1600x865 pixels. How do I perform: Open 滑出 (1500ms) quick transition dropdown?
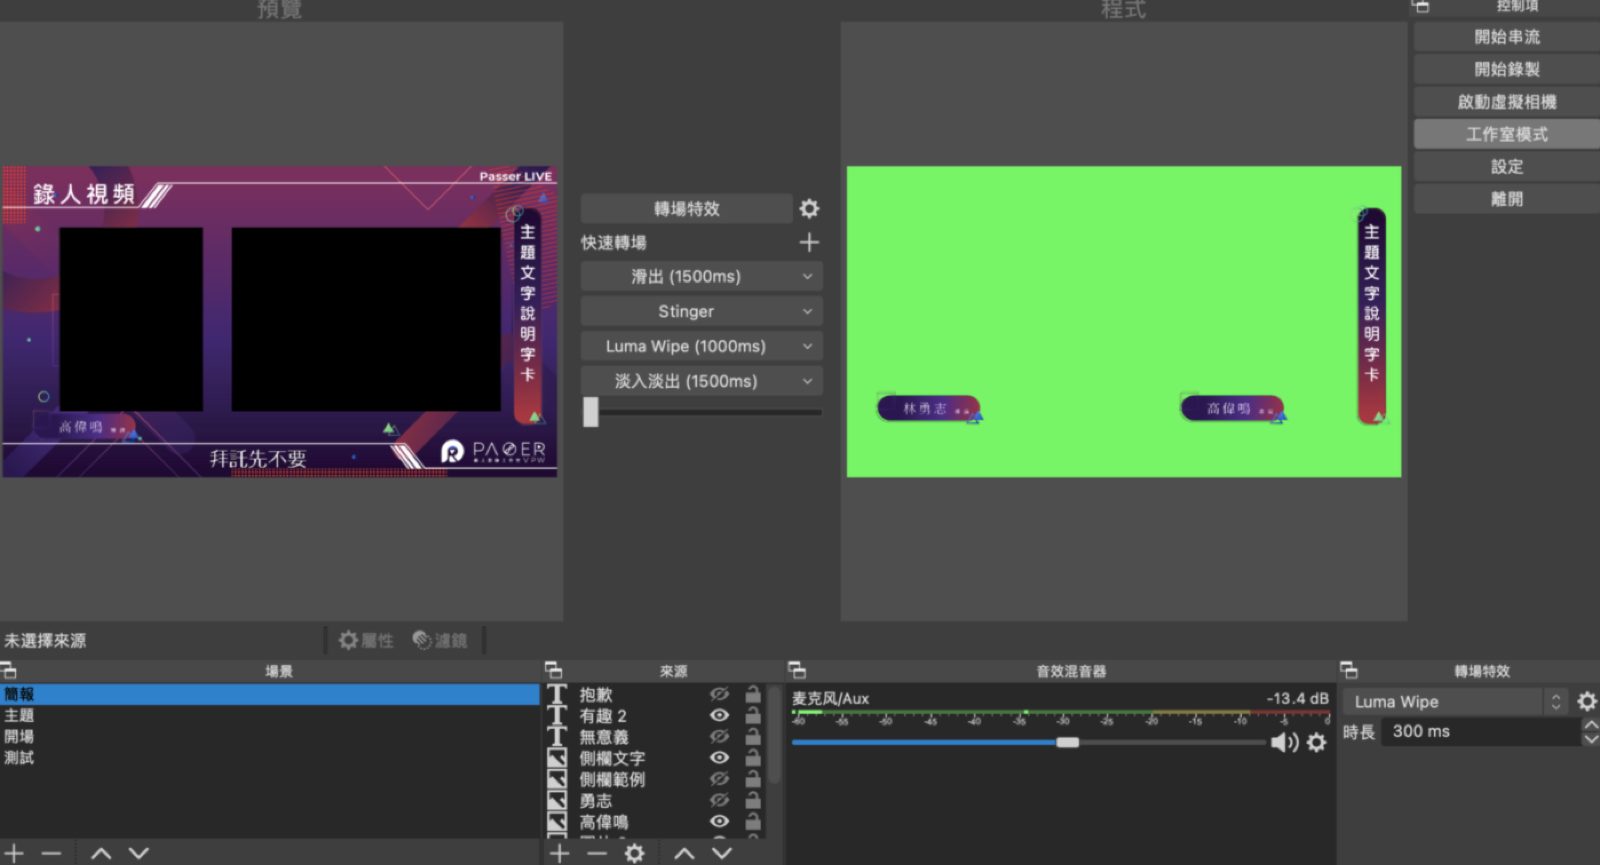click(x=701, y=276)
